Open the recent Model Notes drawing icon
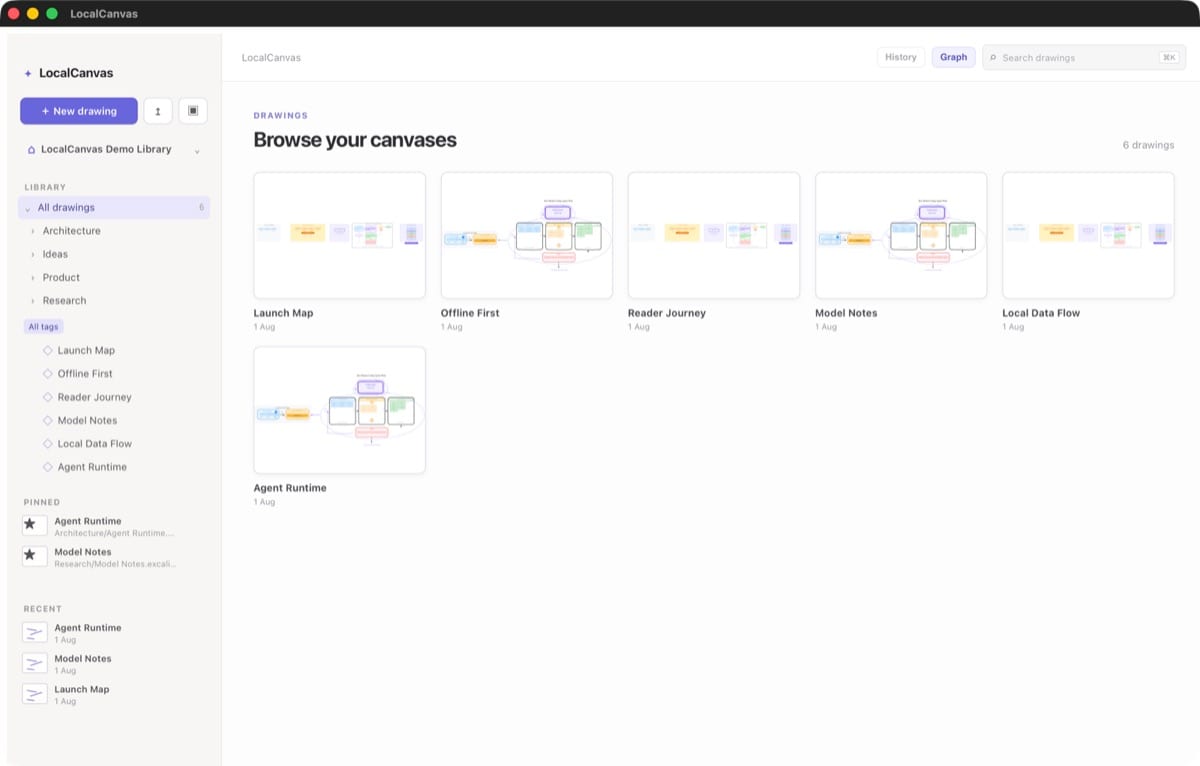 point(35,663)
